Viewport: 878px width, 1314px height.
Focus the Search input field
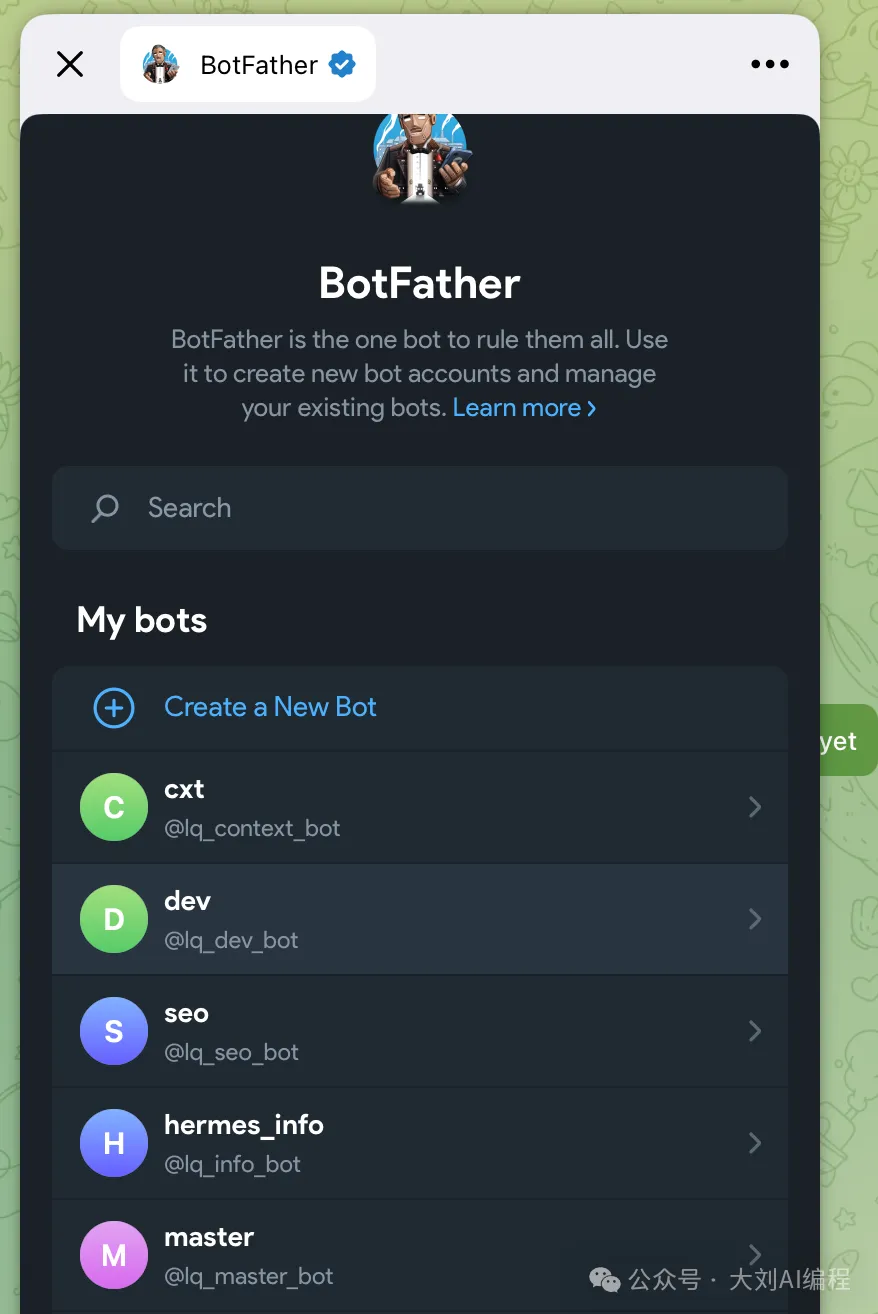[440, 508]
